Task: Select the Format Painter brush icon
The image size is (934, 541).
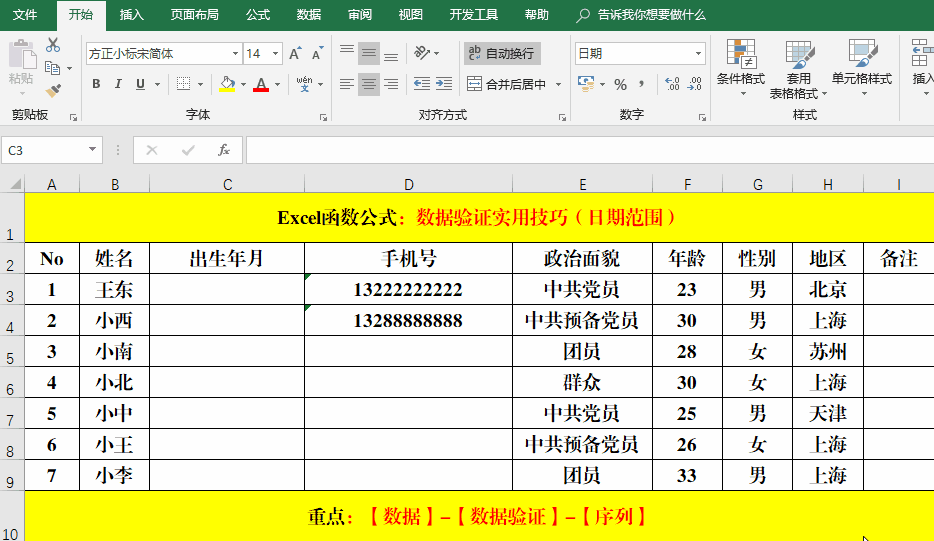Action: point(53,90)
